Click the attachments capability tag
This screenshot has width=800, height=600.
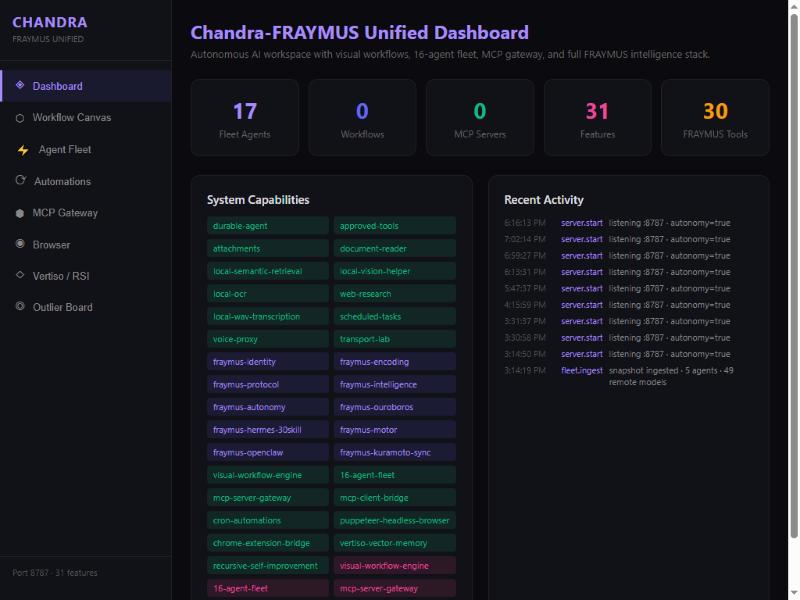[268, 248]
